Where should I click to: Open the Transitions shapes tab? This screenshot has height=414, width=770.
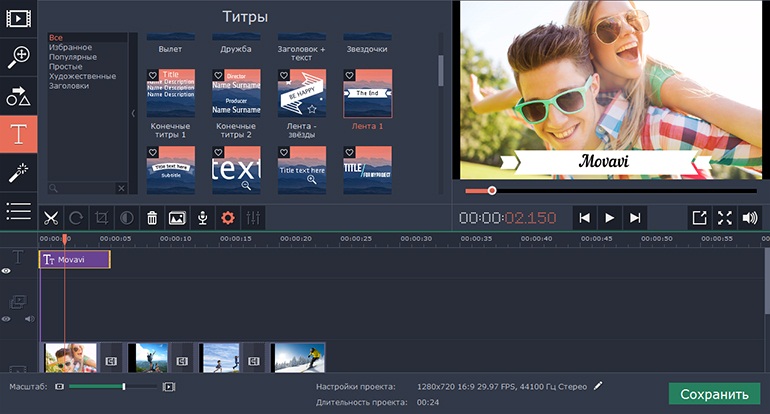point(18,96)
